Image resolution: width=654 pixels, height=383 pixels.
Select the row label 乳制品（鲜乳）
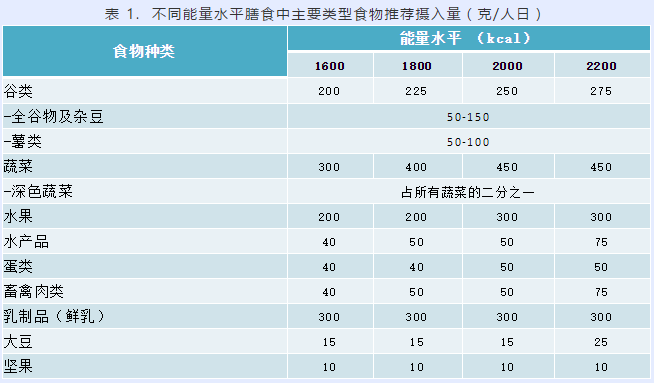(54, 316)
